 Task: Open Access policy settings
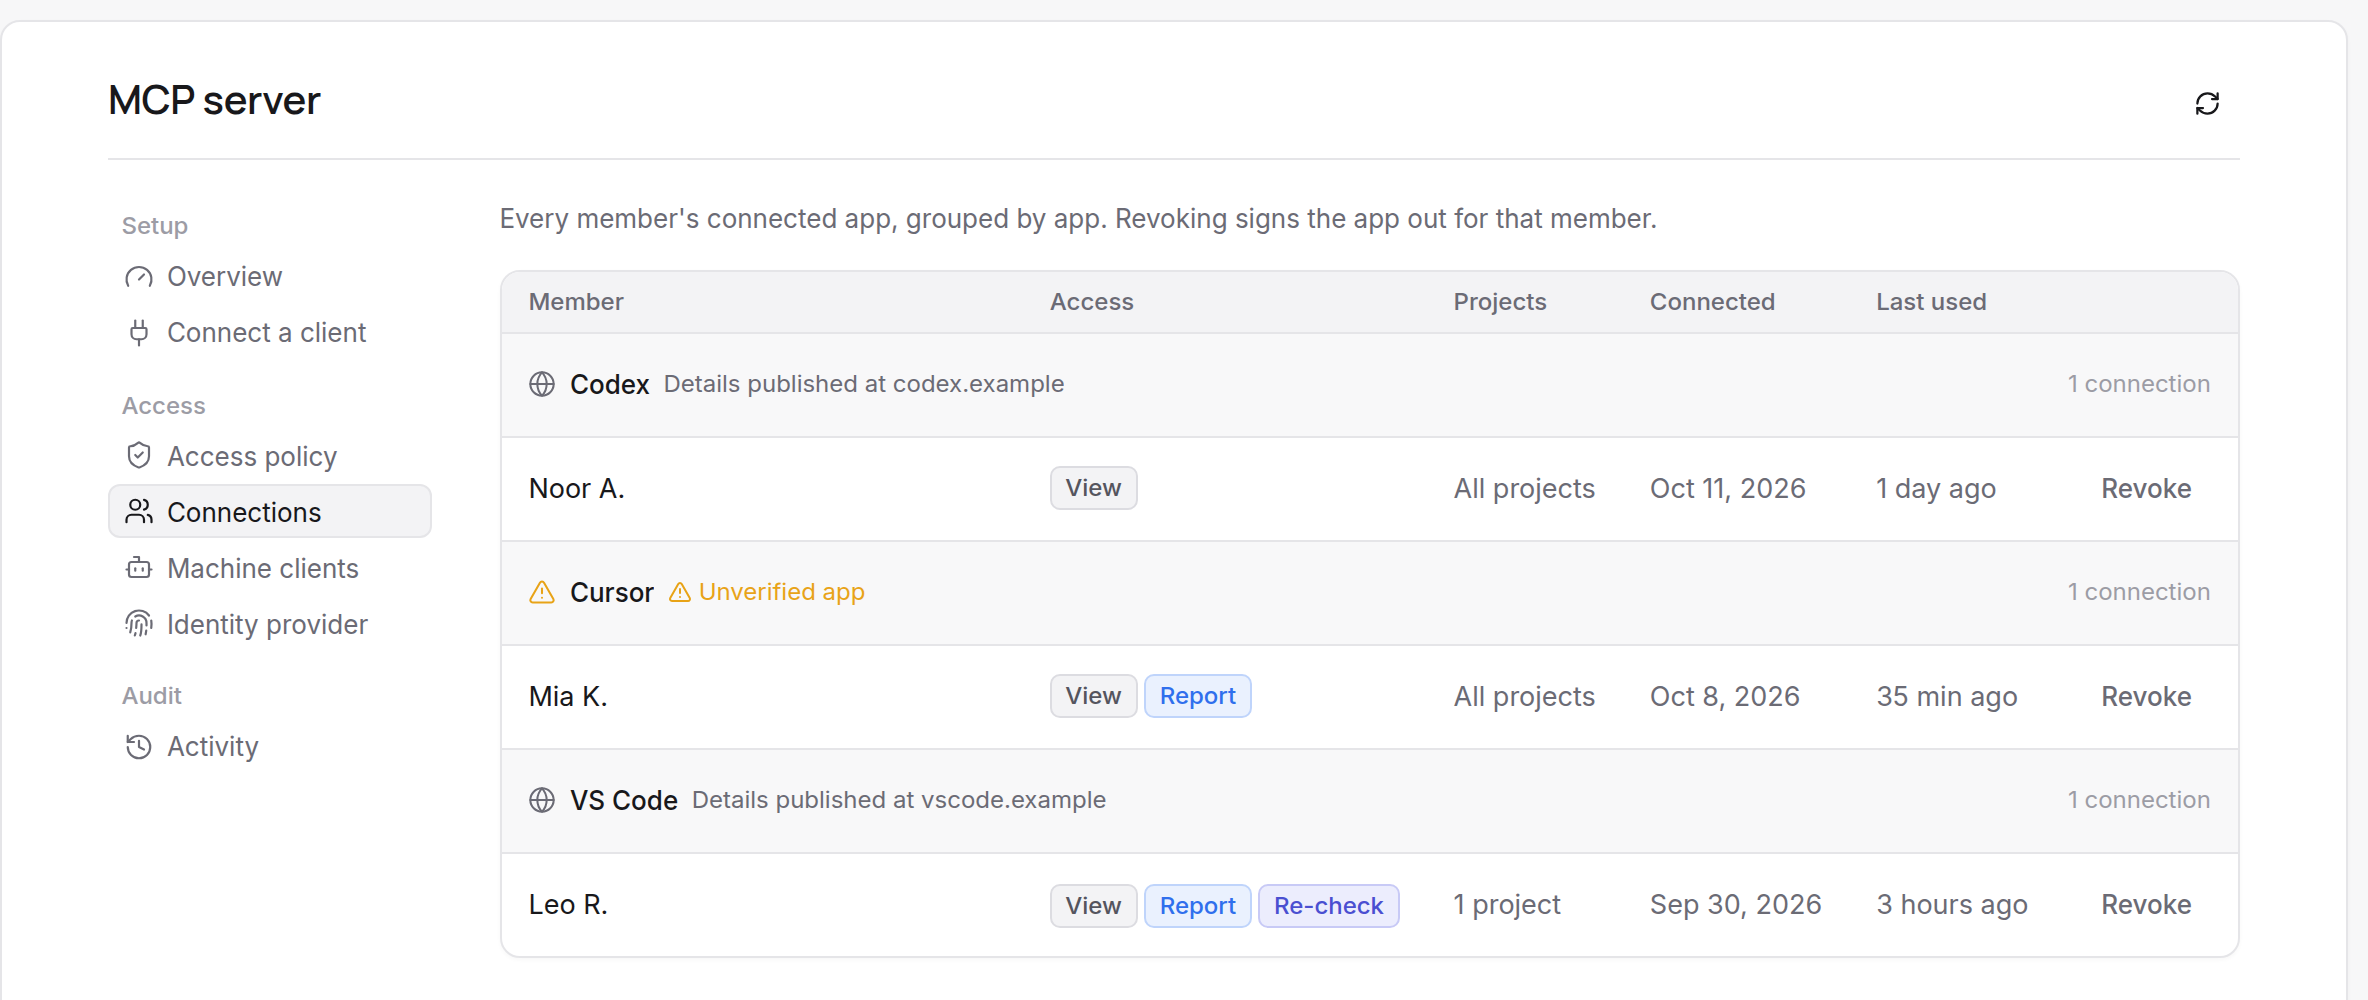click(270, 456)
